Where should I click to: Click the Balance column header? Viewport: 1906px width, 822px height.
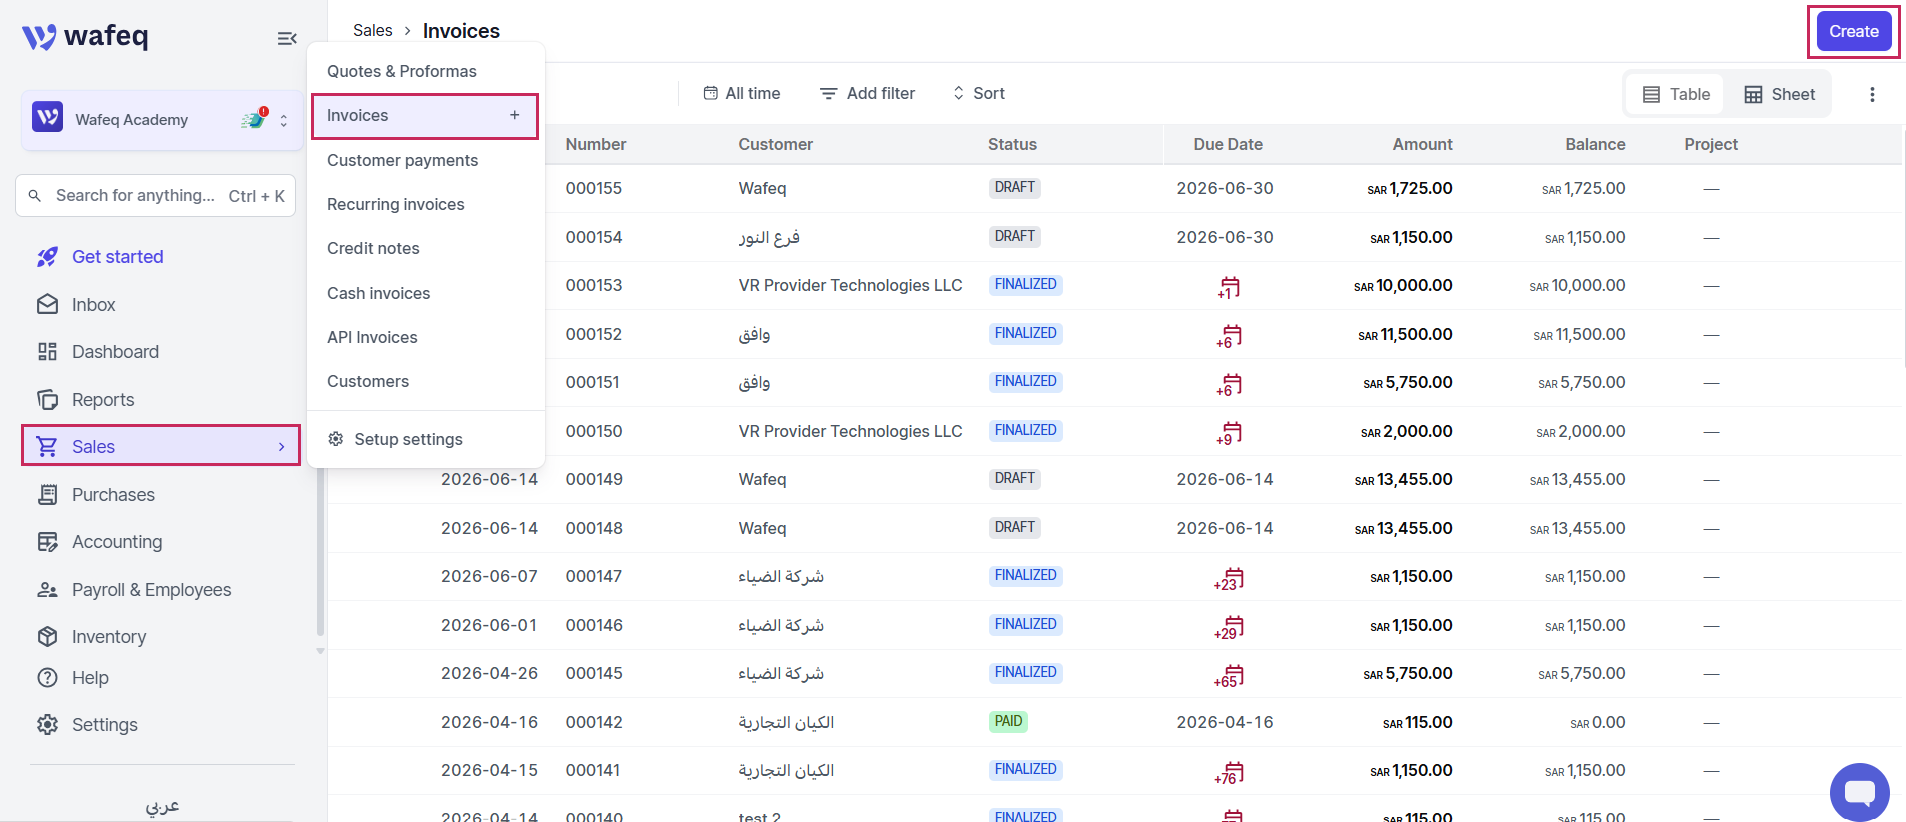[1595, 144]
